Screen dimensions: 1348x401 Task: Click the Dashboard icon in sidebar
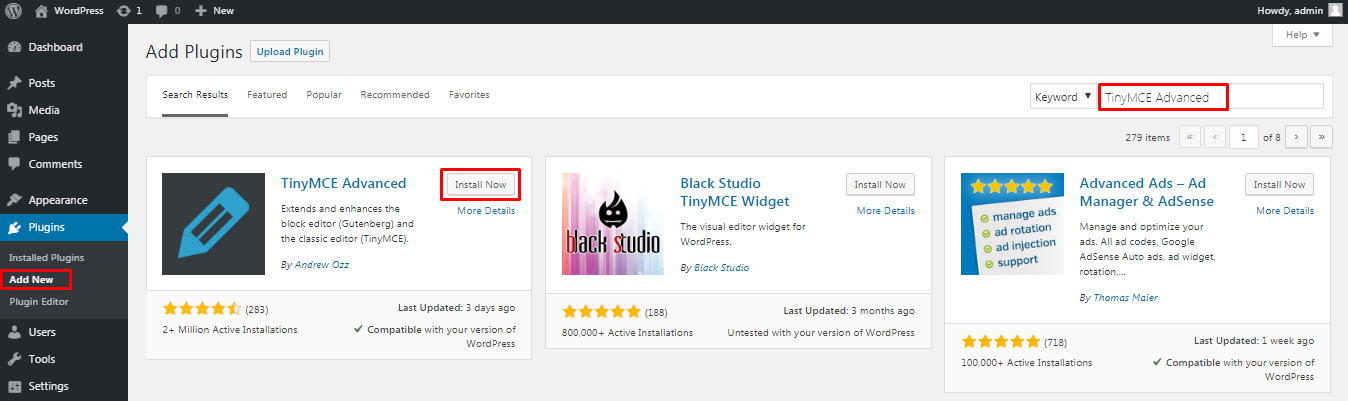(x=14, y=47)
